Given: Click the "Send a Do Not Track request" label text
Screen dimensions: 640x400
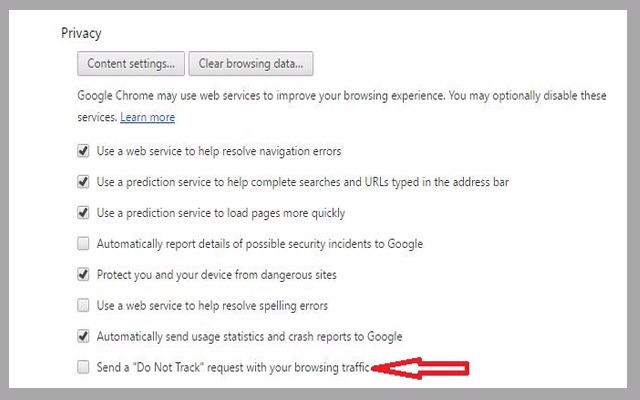Looking at the screenshot, I should pos(234,368).
